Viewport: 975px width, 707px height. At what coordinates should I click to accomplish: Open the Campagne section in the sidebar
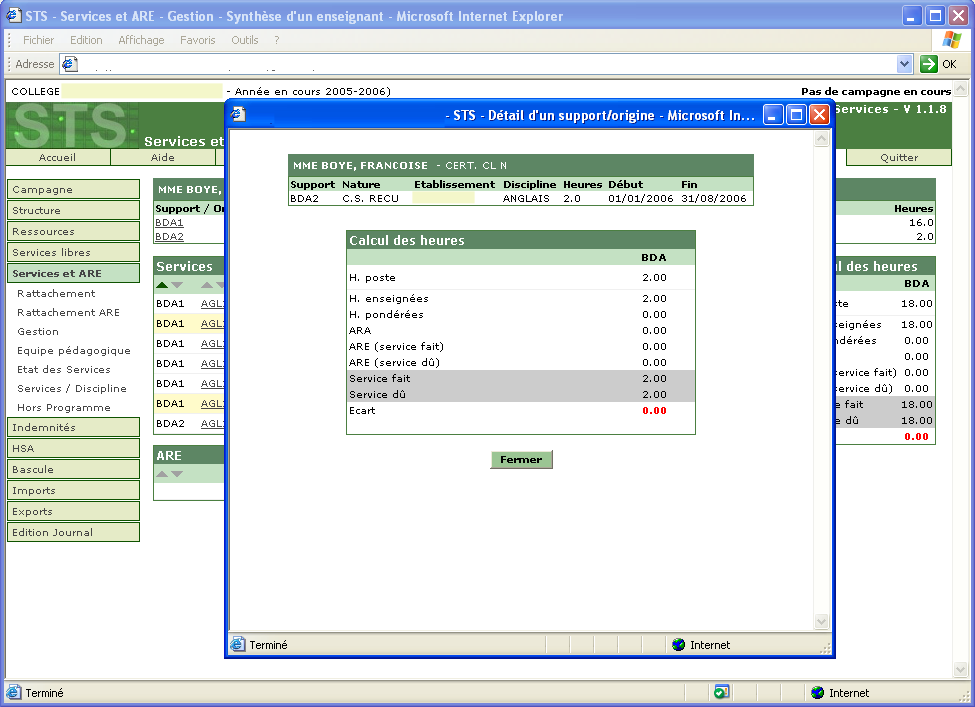pyautogui.click(x=73, y=190)
